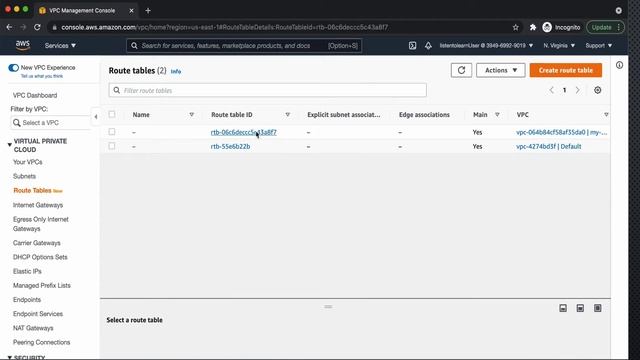The height and width of the screenshot is (360, 640).
Task: Set split panel to medium size icon
Action: point(580,308)
